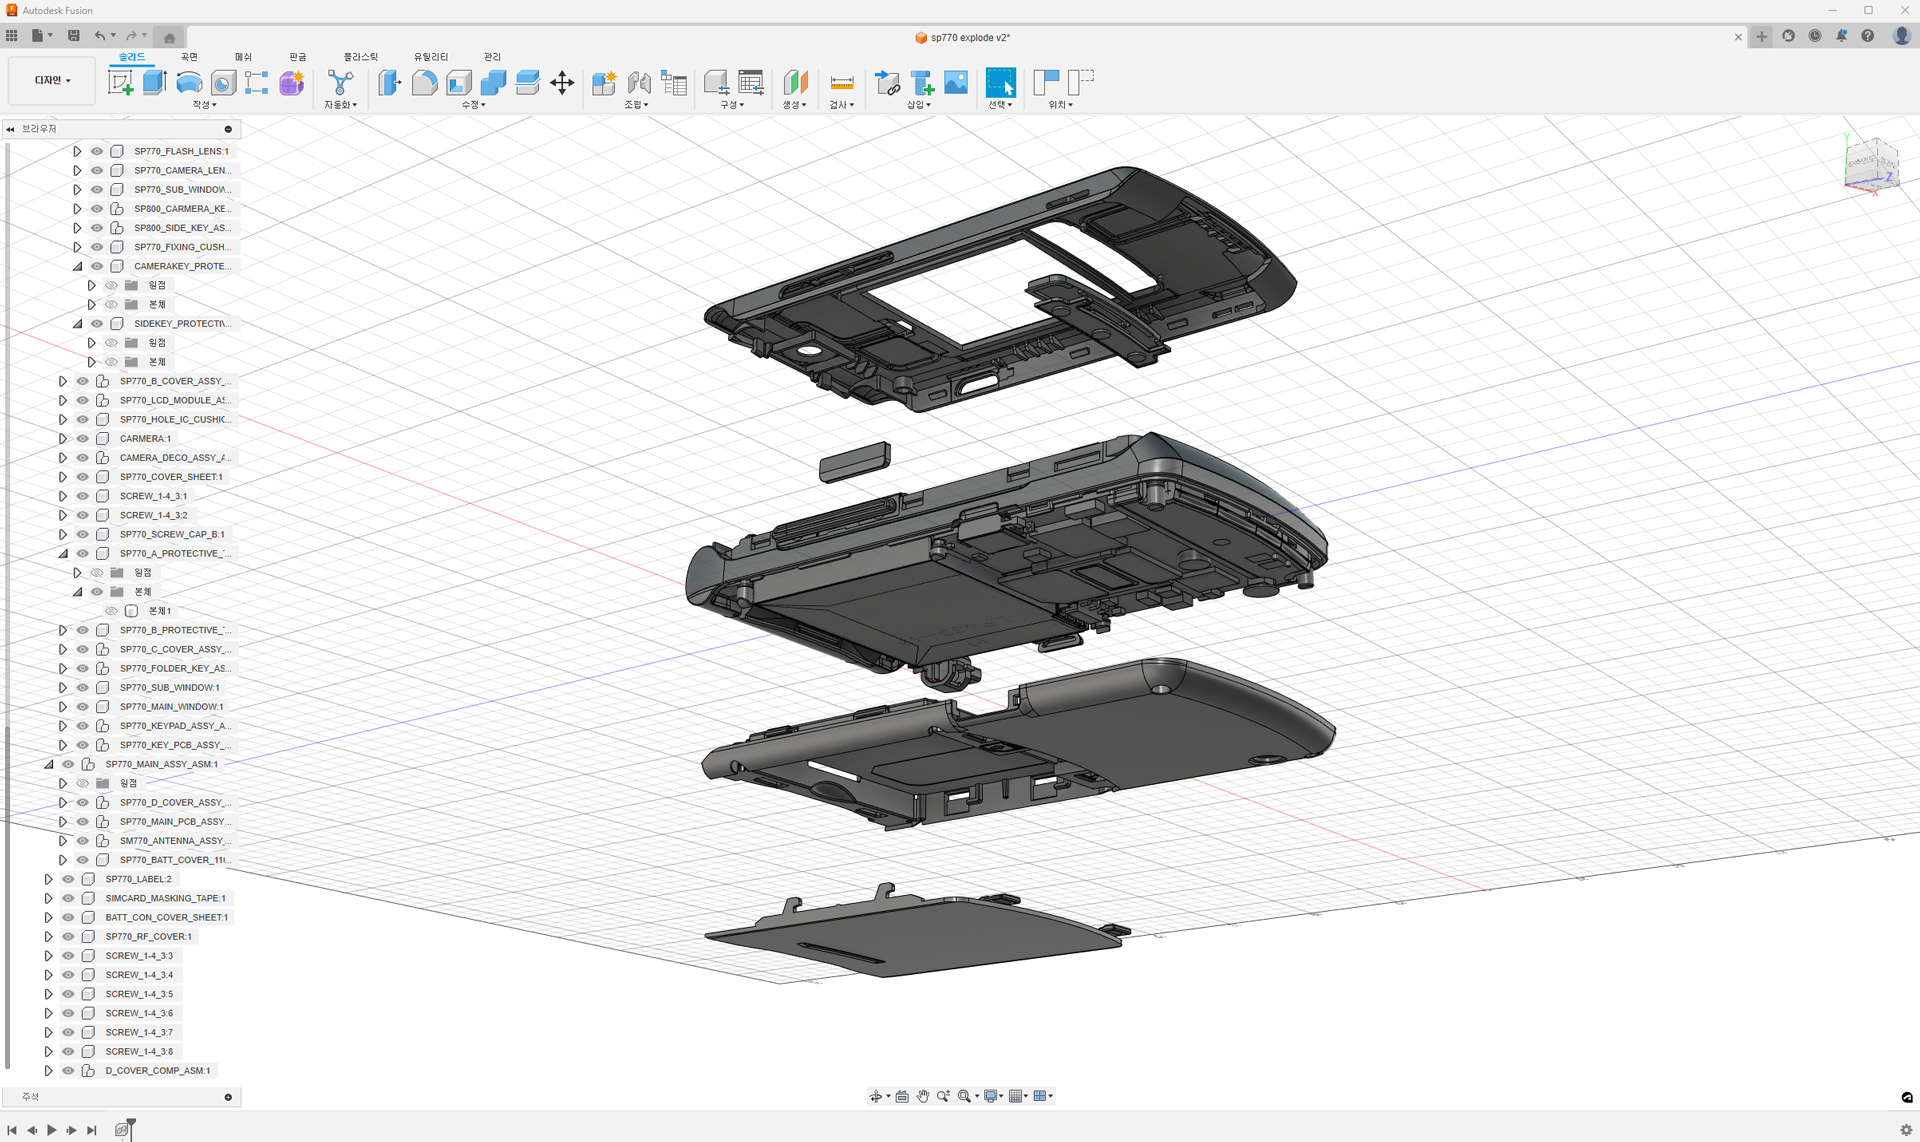Select the Press Pull tool icon
Image resolution: width=1920 pixels, height=1142 pixels.
coord(390,82)
